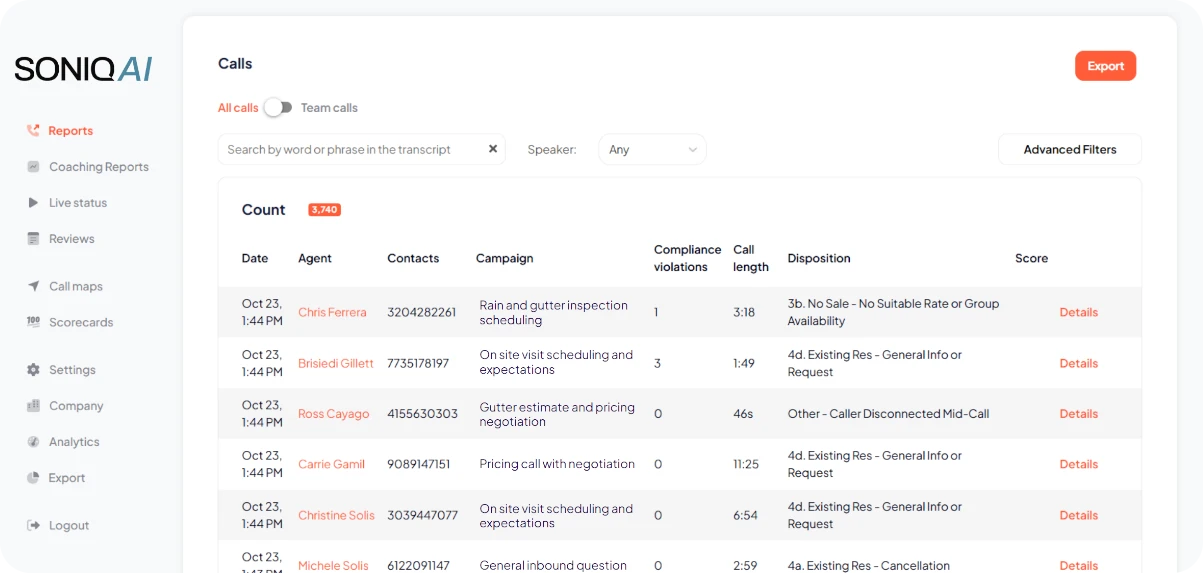
Task: Click the Reports phone icon in sidebar
Action: (x=33, y=130)
